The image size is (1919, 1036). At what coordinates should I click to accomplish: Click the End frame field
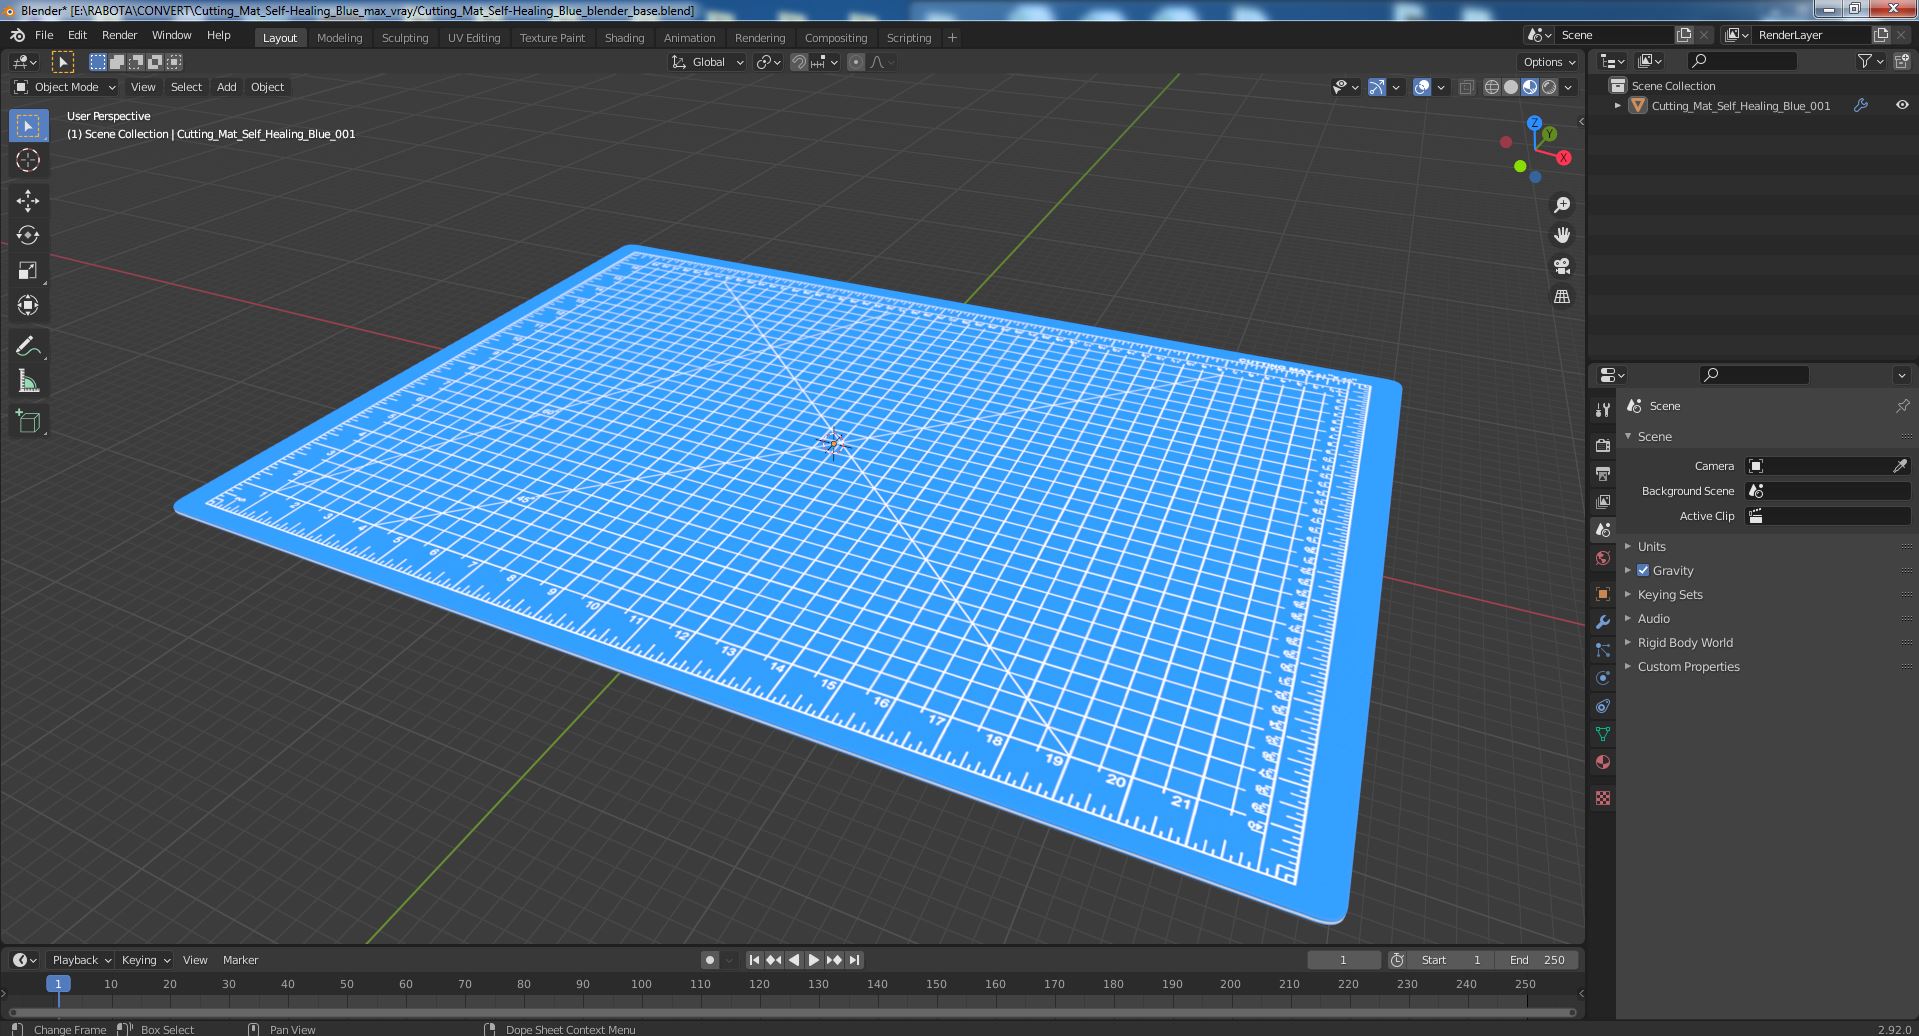click(1538, 960)
